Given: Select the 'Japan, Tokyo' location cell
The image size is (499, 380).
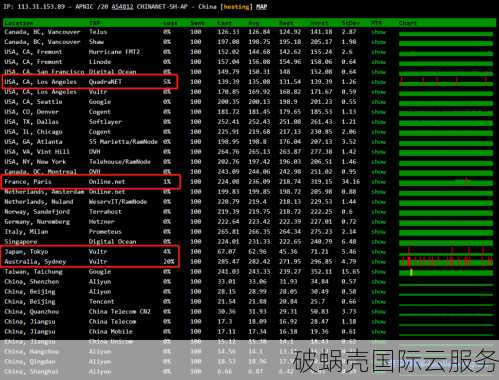Looking at the screenshot, I should (x=26, y=252).
